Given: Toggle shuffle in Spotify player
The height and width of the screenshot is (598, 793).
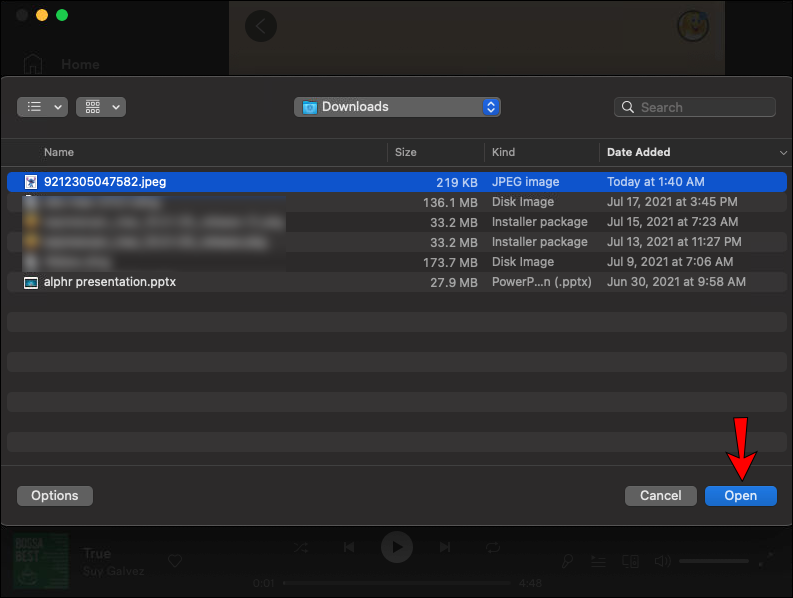Looking at the screenshot, I should point(301,547).
